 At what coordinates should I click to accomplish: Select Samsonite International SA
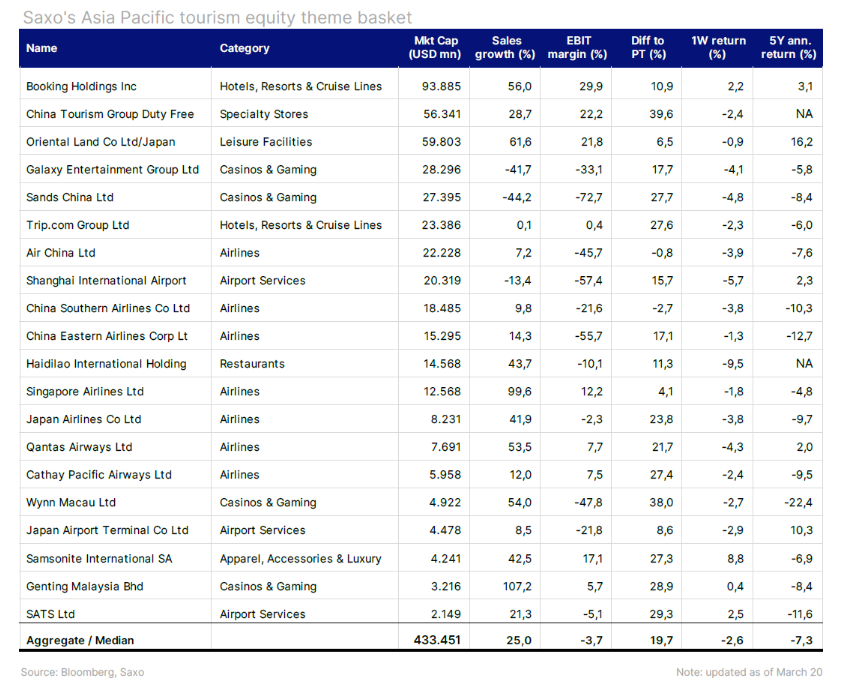click(99, 559)
